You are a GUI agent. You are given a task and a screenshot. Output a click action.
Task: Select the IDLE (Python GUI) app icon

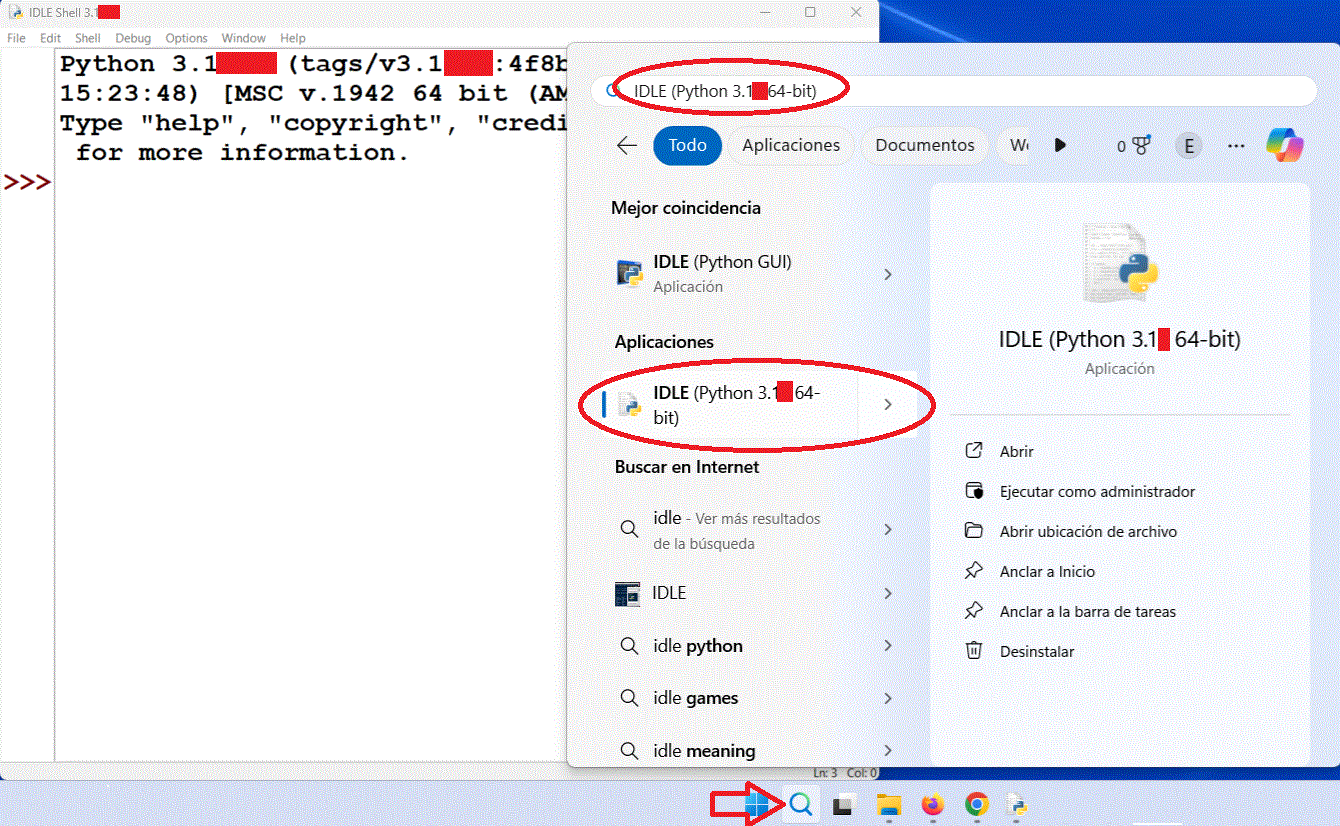point(630,273)
